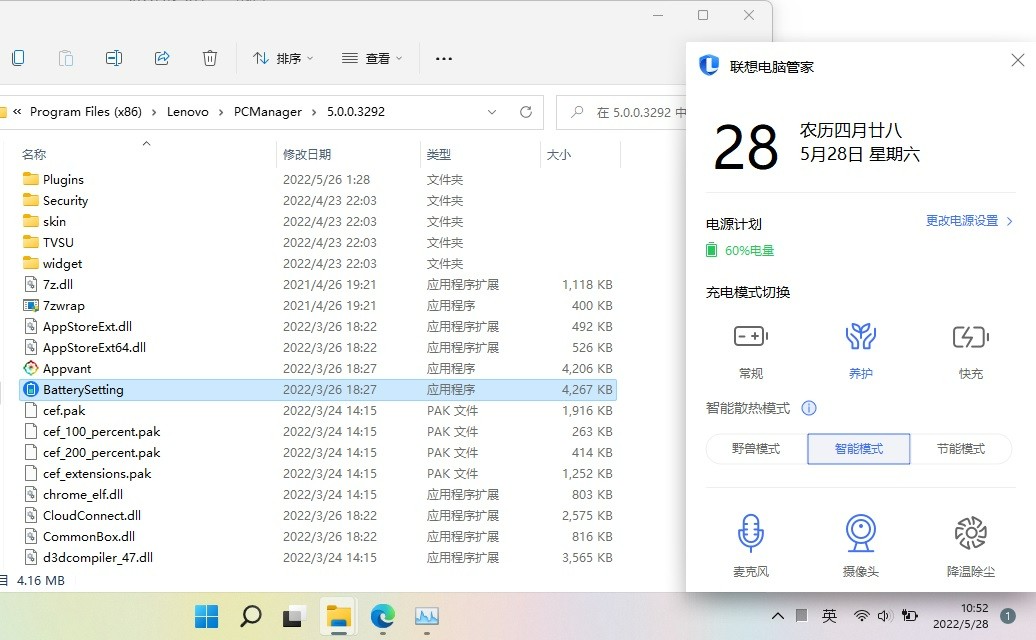Click the 联想电脑管家 logo icon

point(709,65)
